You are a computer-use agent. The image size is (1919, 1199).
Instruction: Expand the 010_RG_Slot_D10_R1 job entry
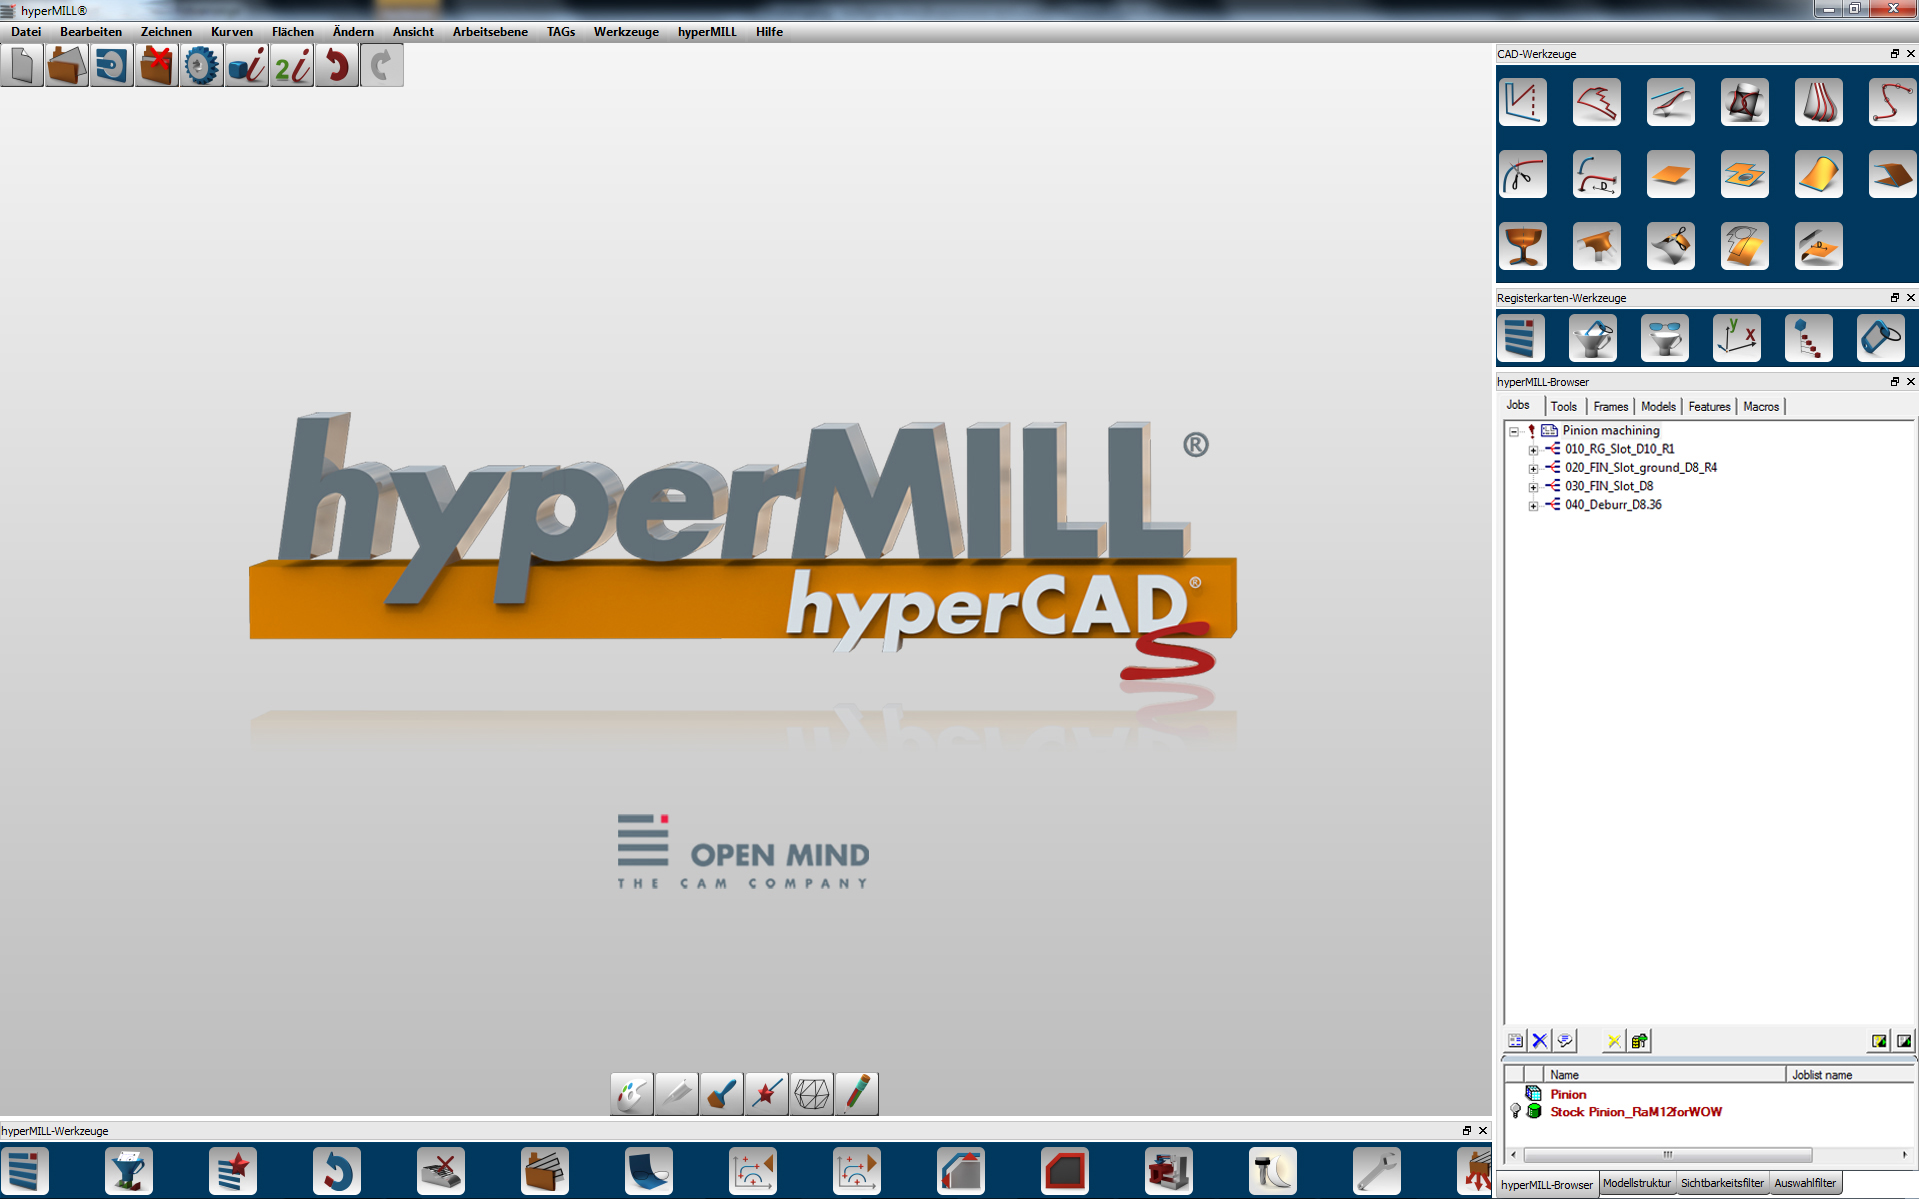(1534, 449)
